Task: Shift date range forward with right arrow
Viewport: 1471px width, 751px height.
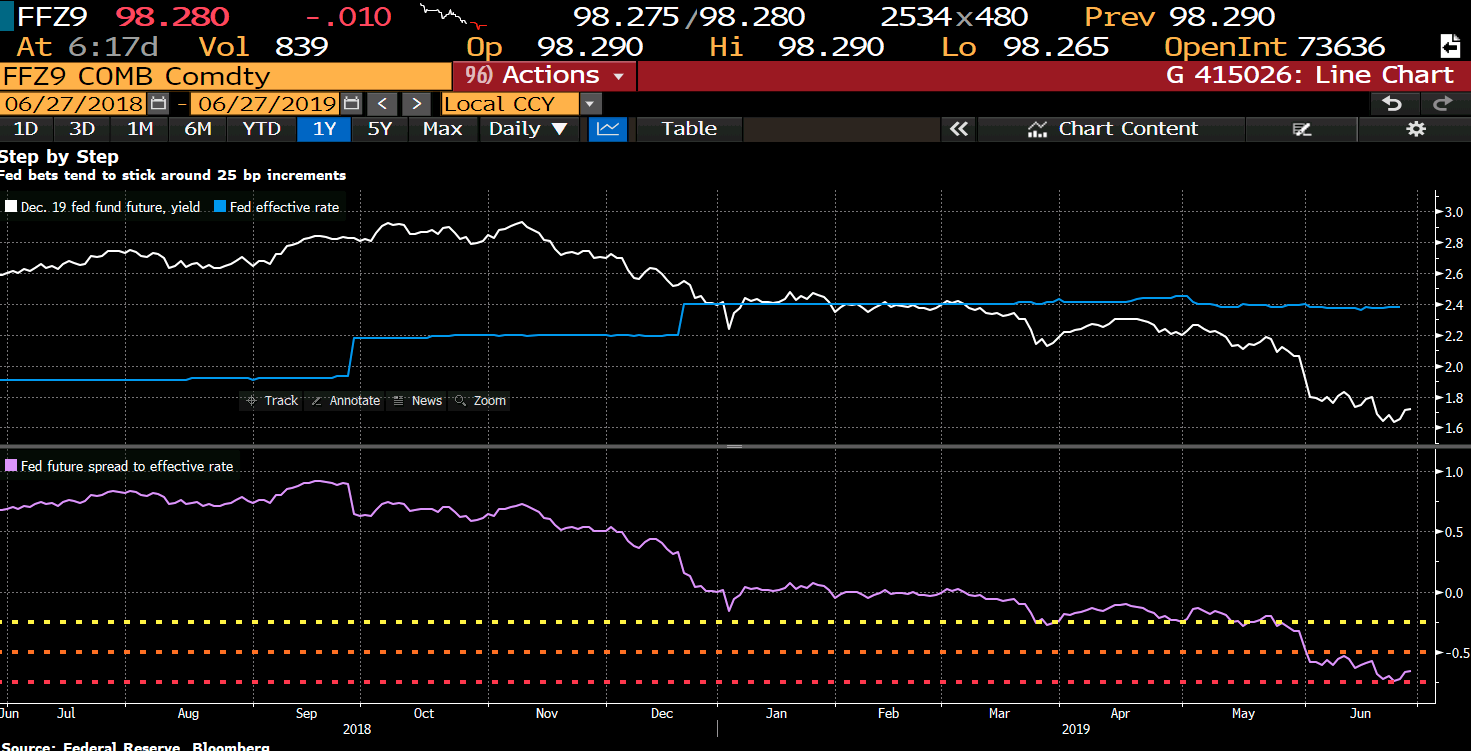Action: pyautogui.click(x=417, y=104)
